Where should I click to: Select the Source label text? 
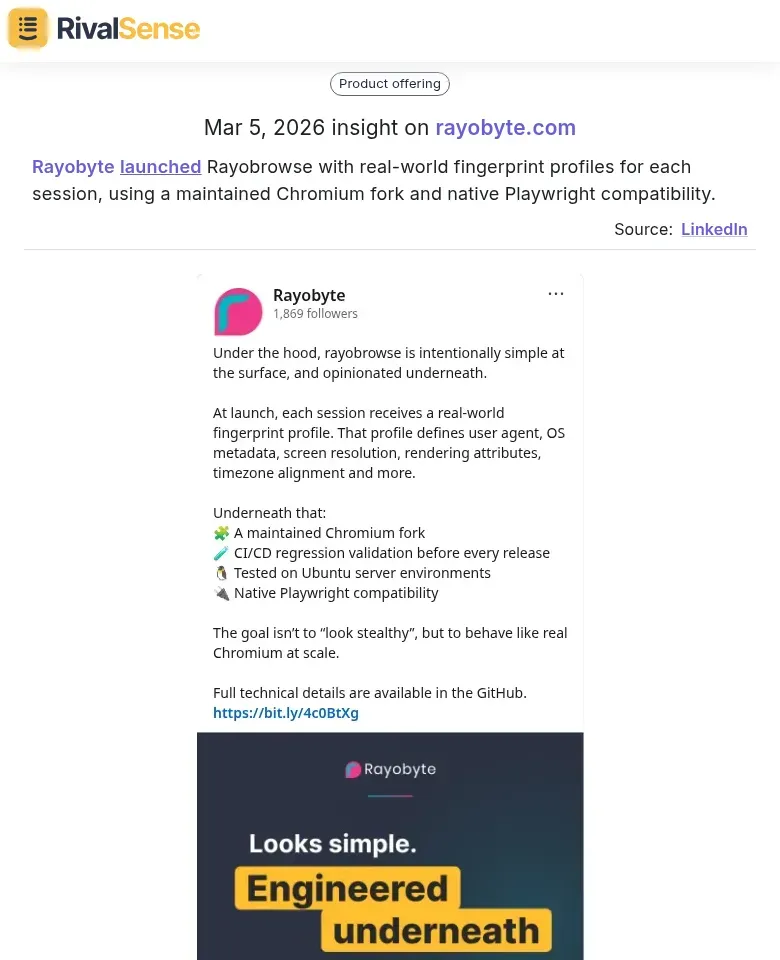[x=642, y=229]
